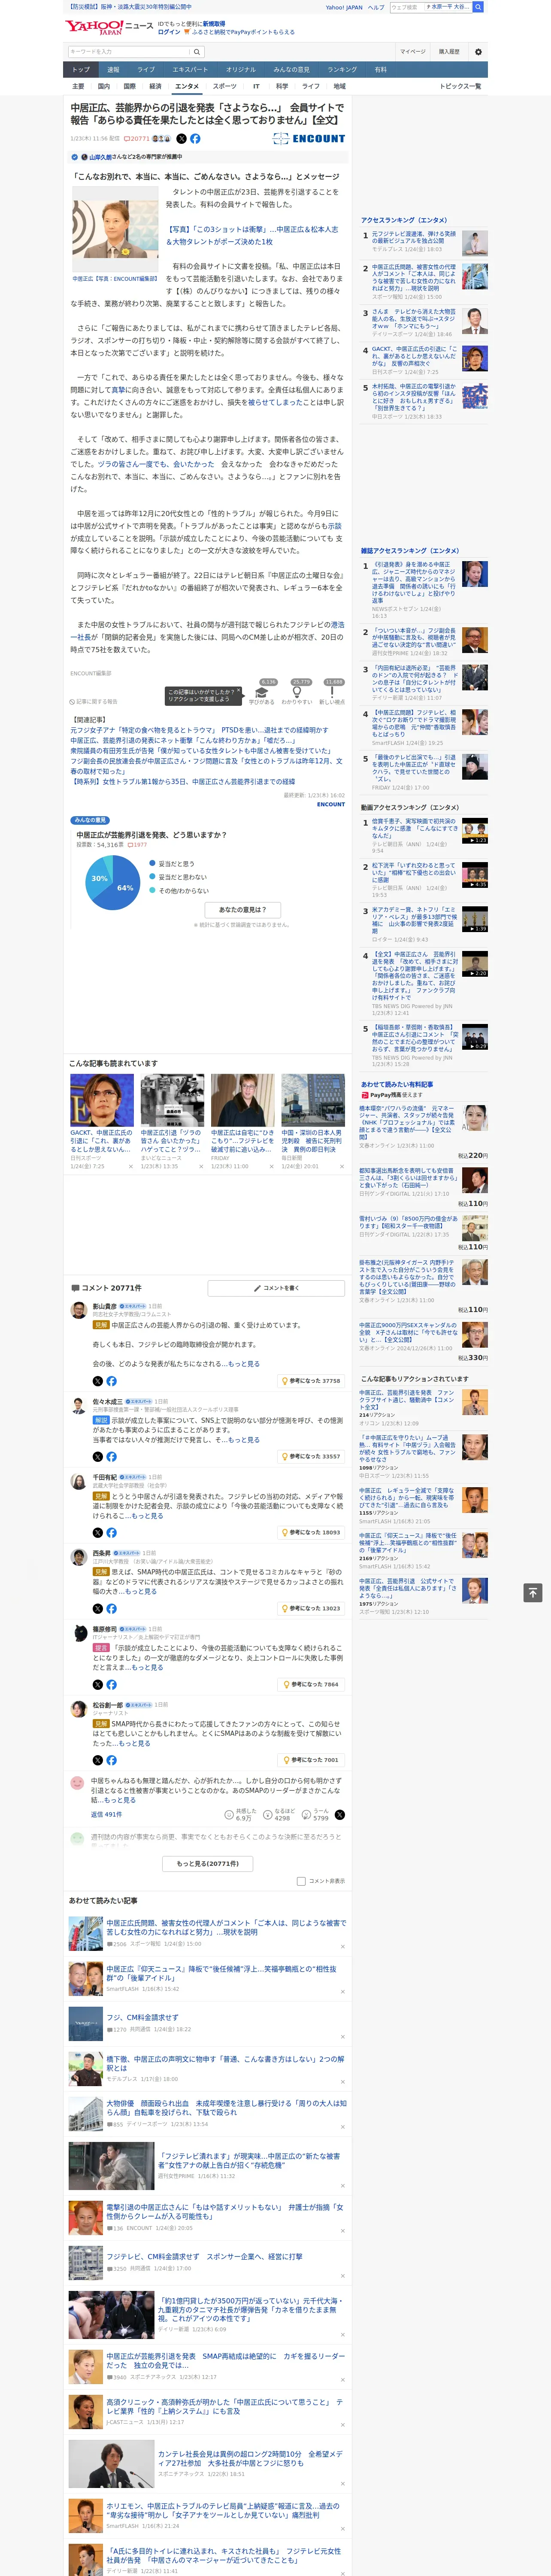Click the 記事に関する報告 report icon link
Viewport: 551px width, 2576px height.
[x=94, y=701]
